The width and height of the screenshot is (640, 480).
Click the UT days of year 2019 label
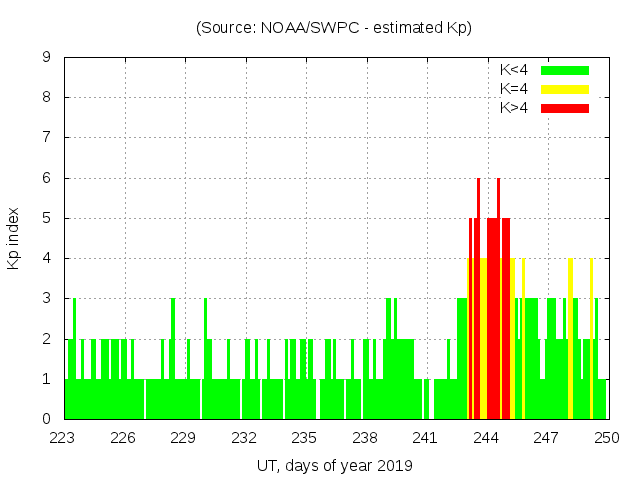[334, 465]
